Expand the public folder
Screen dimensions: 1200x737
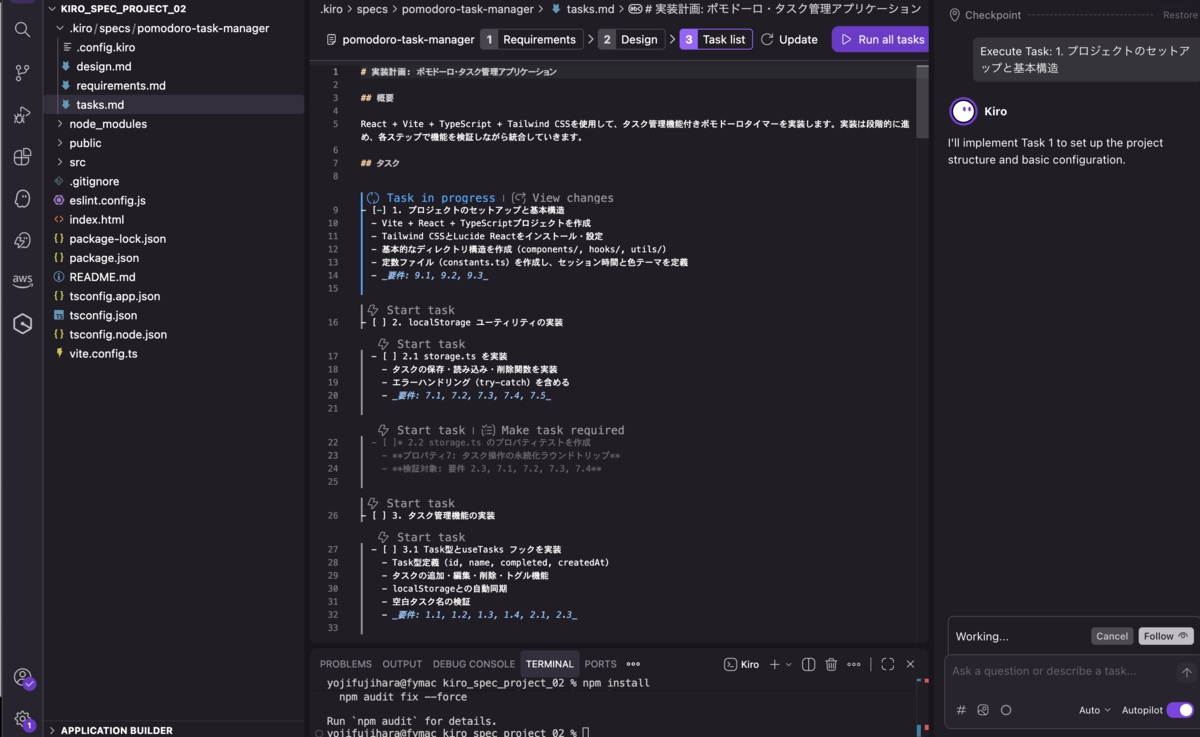[x=60, y=143]
